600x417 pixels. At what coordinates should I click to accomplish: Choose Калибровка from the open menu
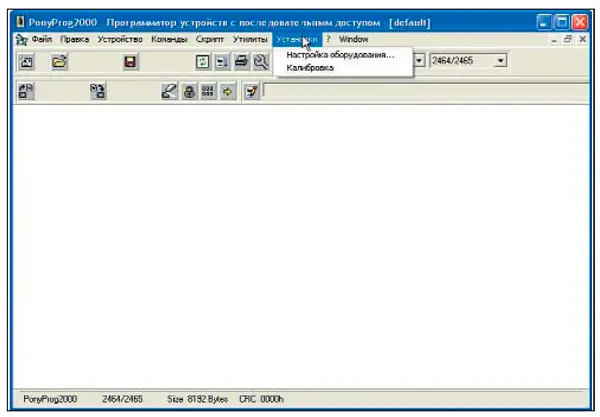point(310,68)
